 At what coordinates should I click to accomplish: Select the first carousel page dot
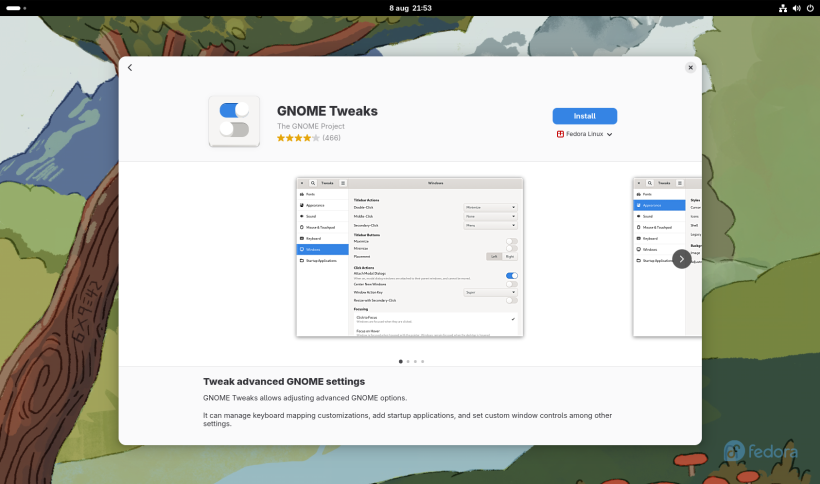point(401,361)
